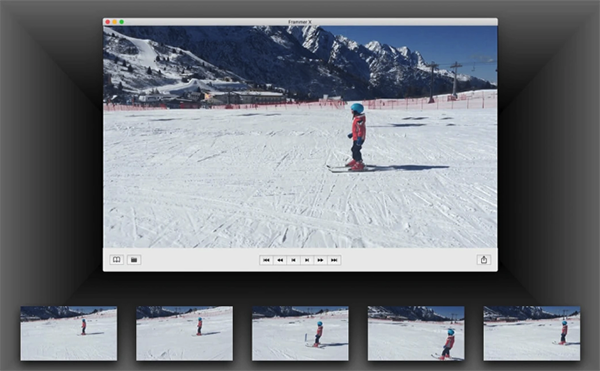Skip to the first frame
Image resolution: width=600 pixels, height=371 pixels.
click(x=266, y=260)
